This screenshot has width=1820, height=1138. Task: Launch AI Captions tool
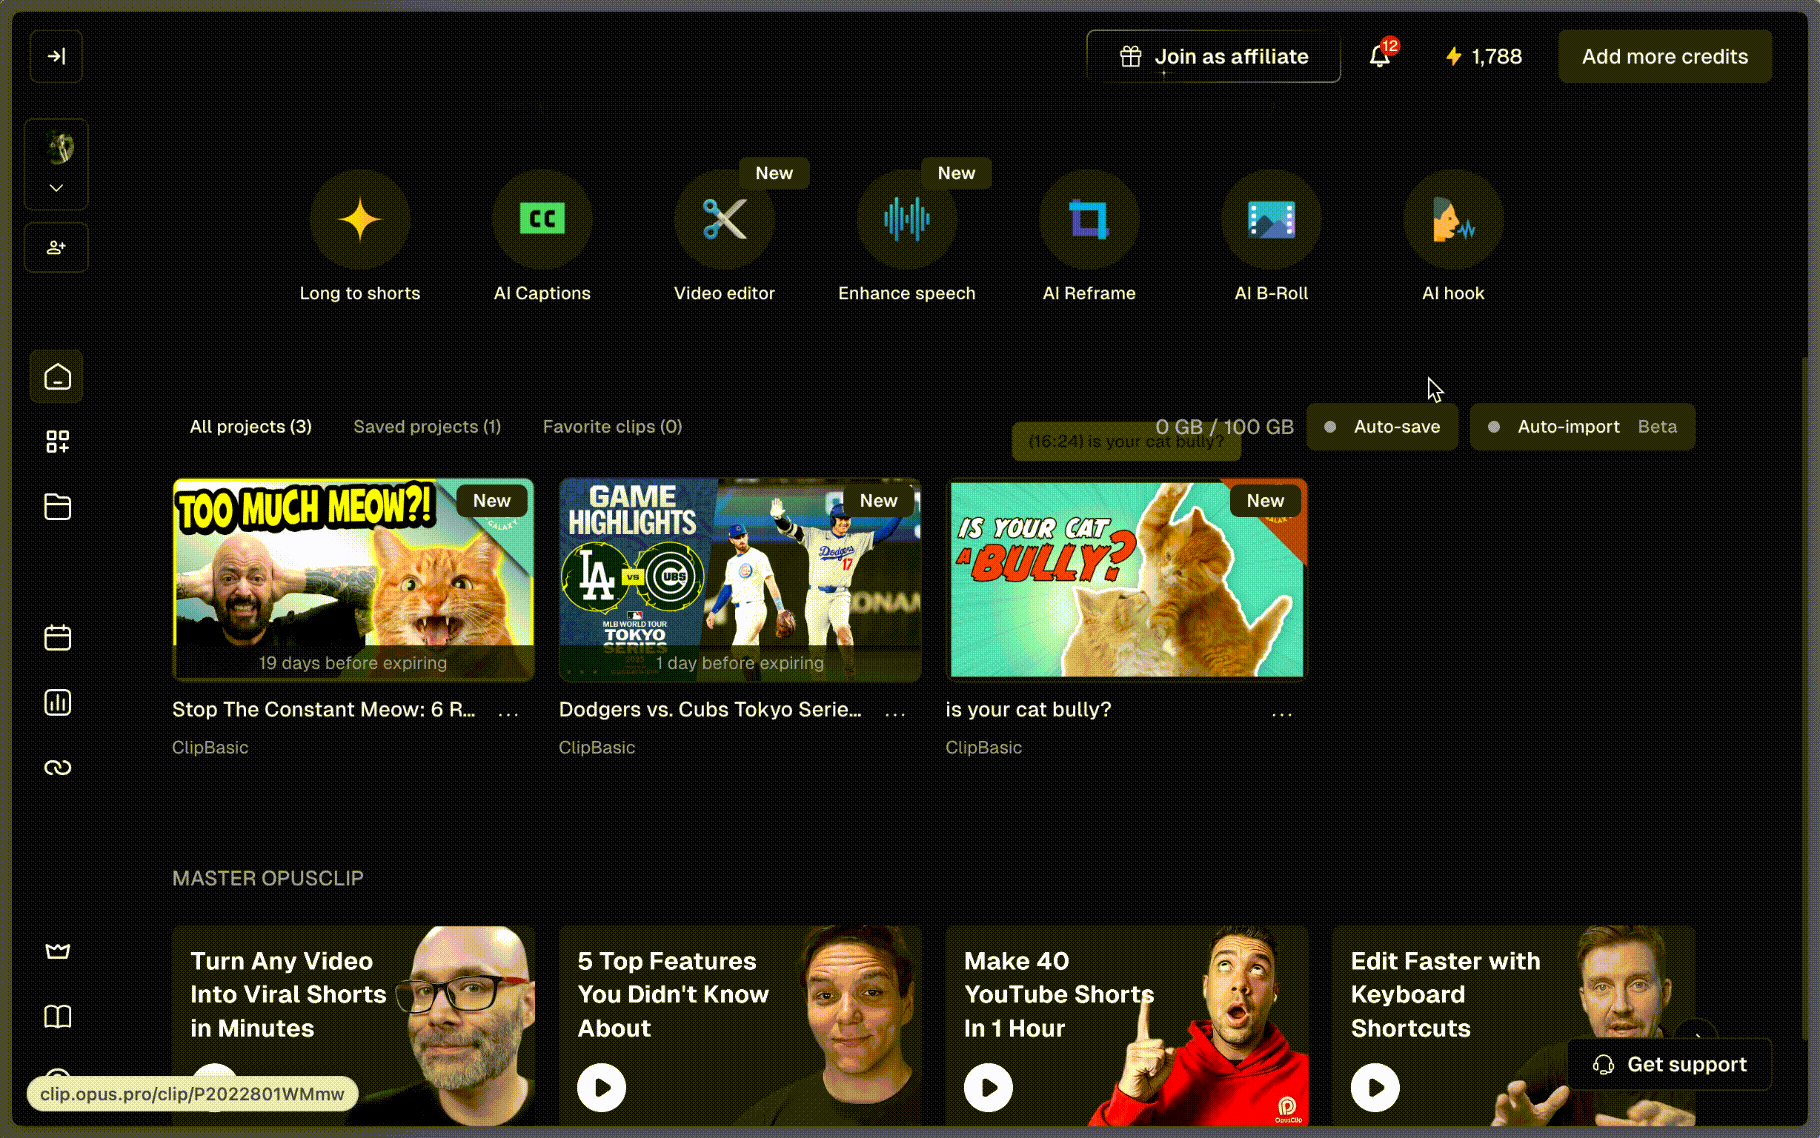click(x=542, y=219)
